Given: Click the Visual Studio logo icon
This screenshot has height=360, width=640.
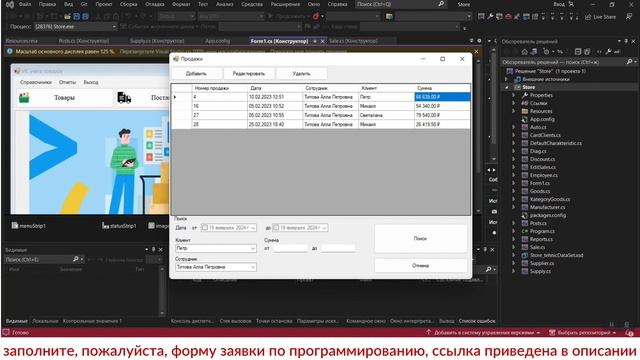Looking at the screenshot, I should point(10,4).
